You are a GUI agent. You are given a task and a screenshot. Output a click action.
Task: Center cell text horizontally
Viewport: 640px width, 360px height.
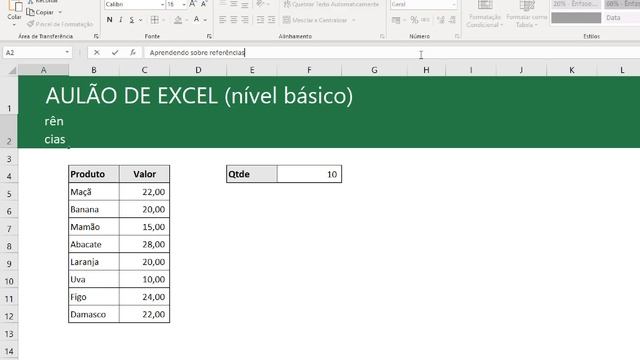coord(233,20)
